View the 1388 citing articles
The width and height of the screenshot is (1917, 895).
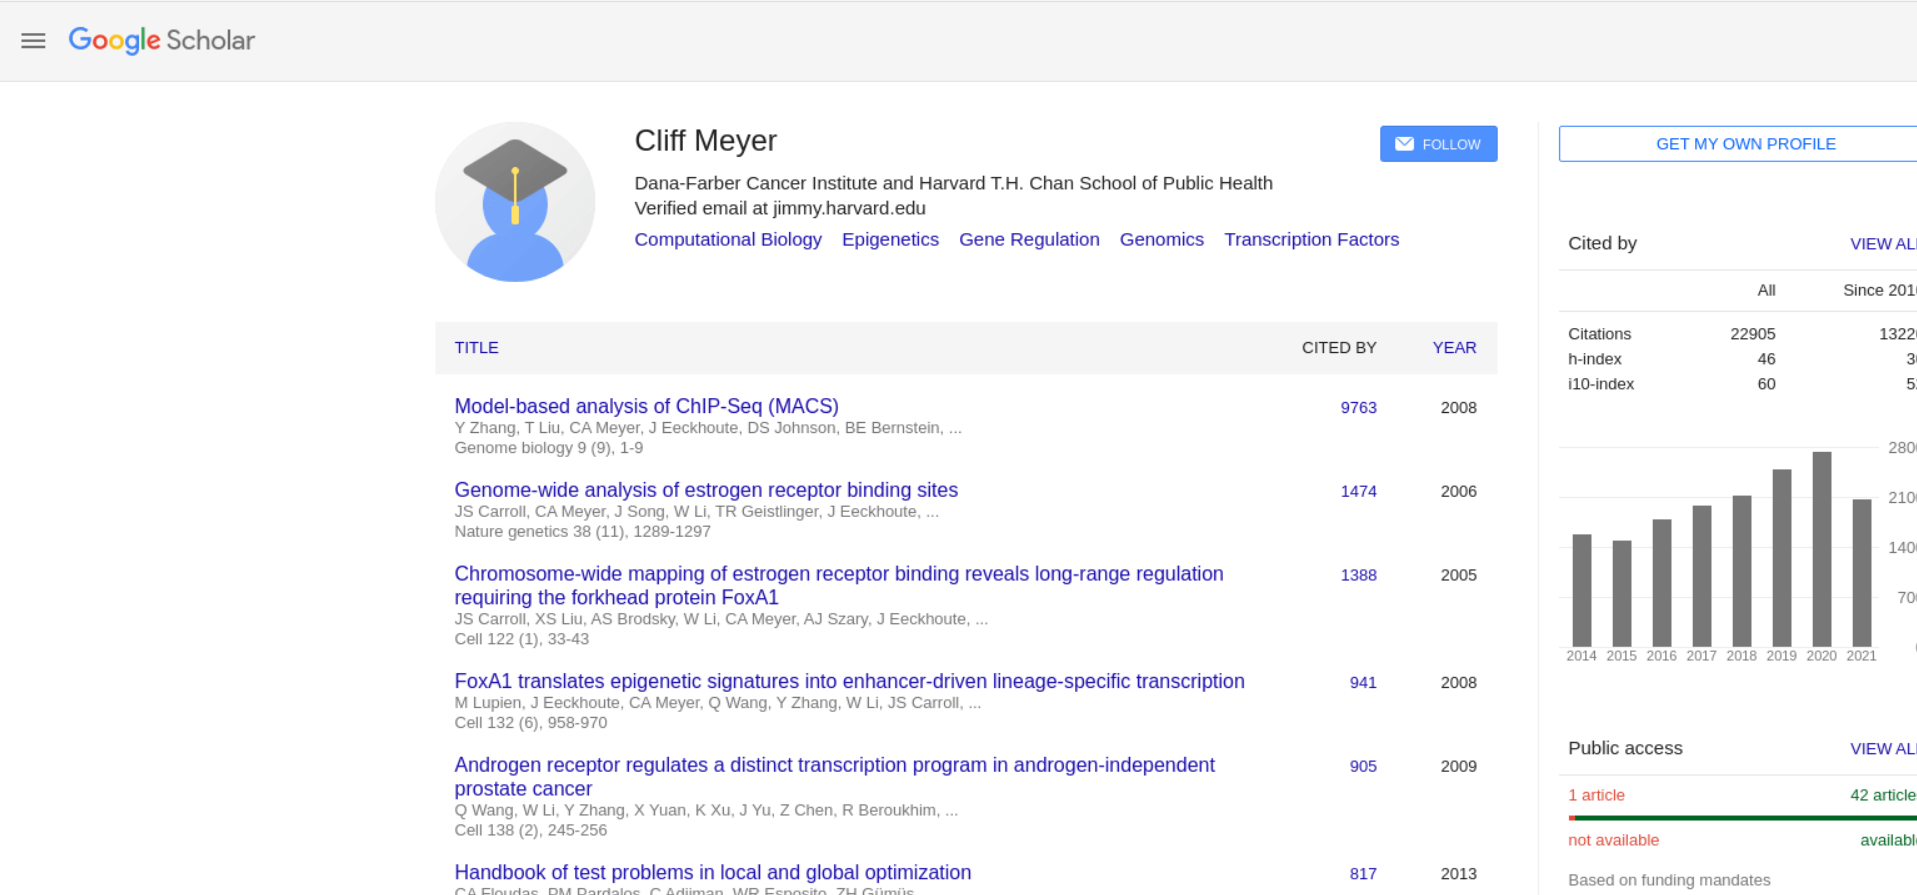click(1358, 576)
